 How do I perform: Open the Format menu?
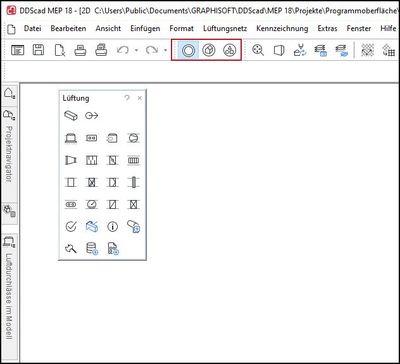pyautogui.click(x=181, y=29)
